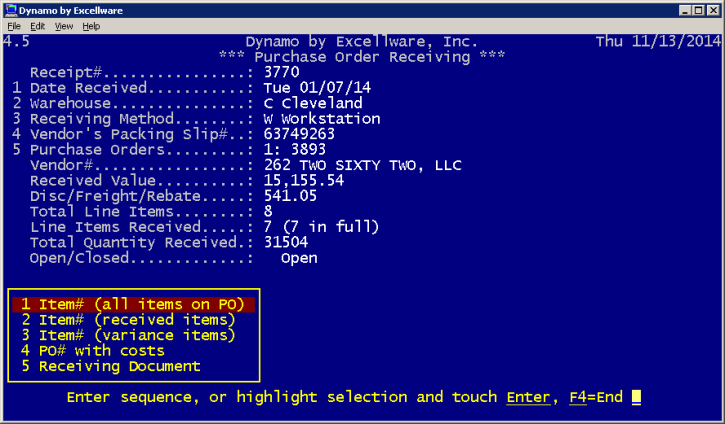Click warehouse value C Cleveland
This screenshot has width=725, height=424.
[x=313, y=103]
